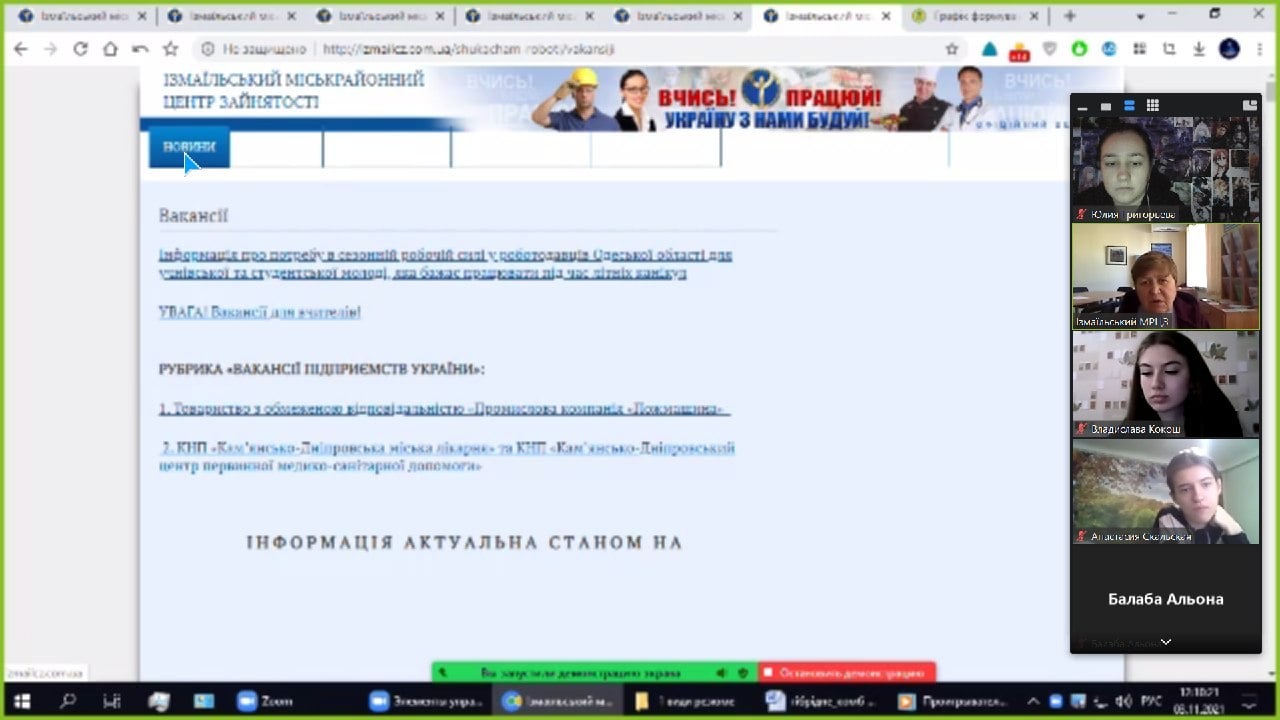Screen dimensions: 1280x720
Task: Toggle vertical strip view in Zoom panel
Action: pyautogui.click(x=1129, y=105)
